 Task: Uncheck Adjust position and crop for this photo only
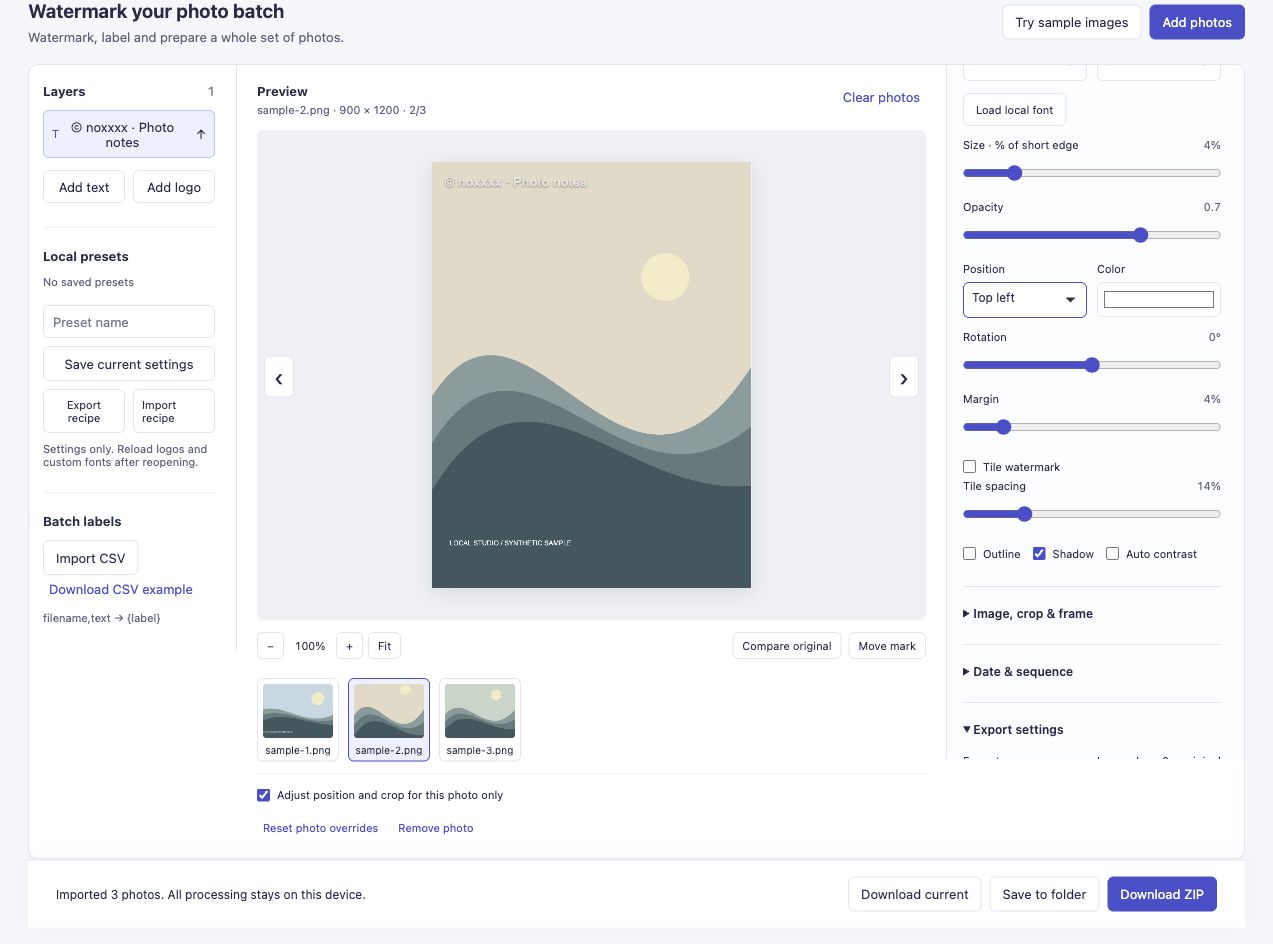pos(264,795)
